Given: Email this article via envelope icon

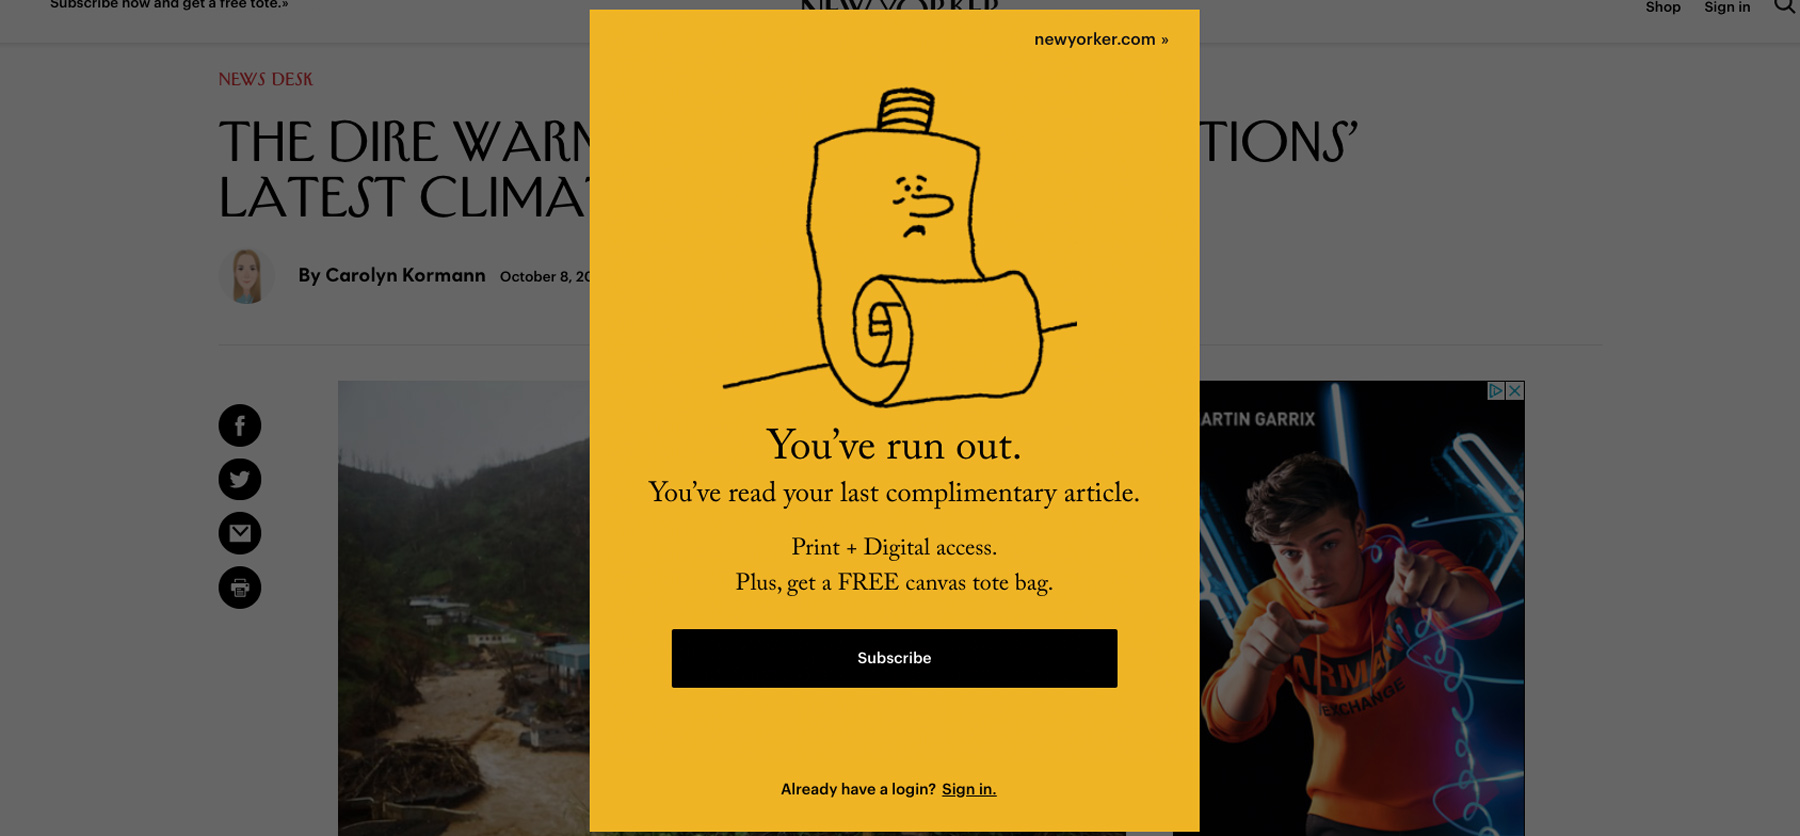Looking at the screenshot, I should 240,534.
